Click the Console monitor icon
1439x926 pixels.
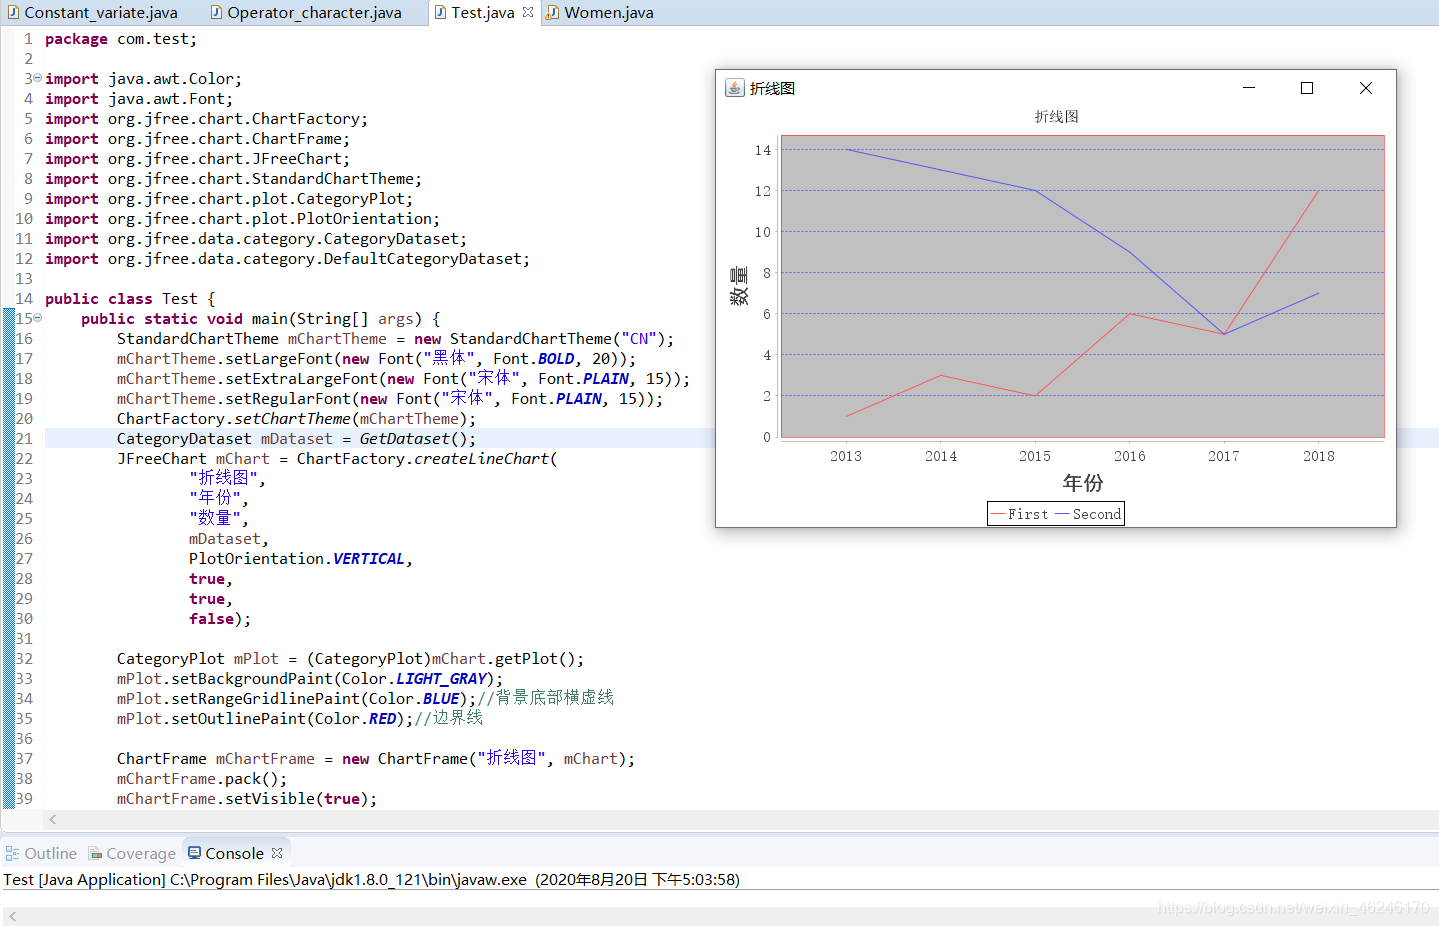[194, 853]
